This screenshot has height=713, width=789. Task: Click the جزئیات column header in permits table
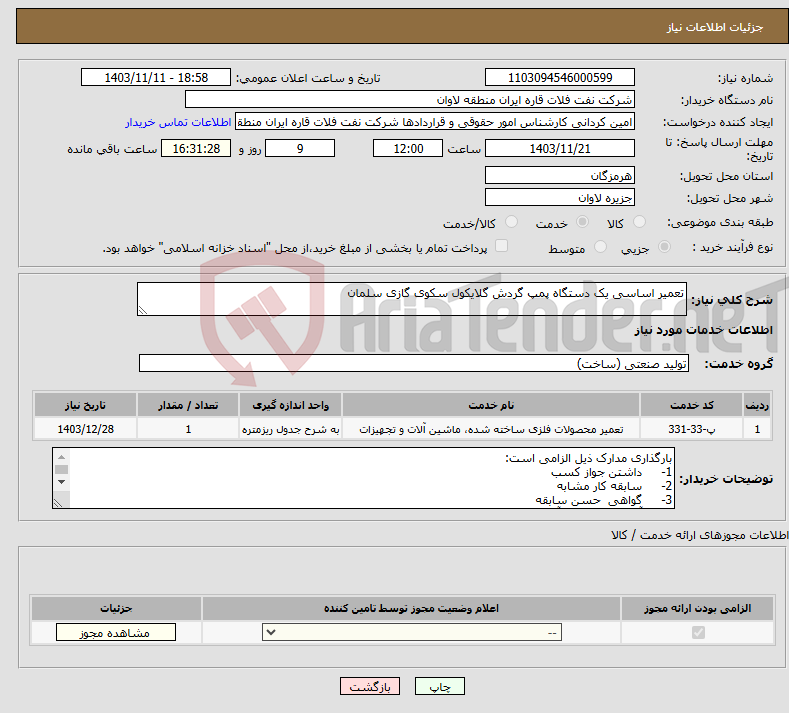click(116, 608)
